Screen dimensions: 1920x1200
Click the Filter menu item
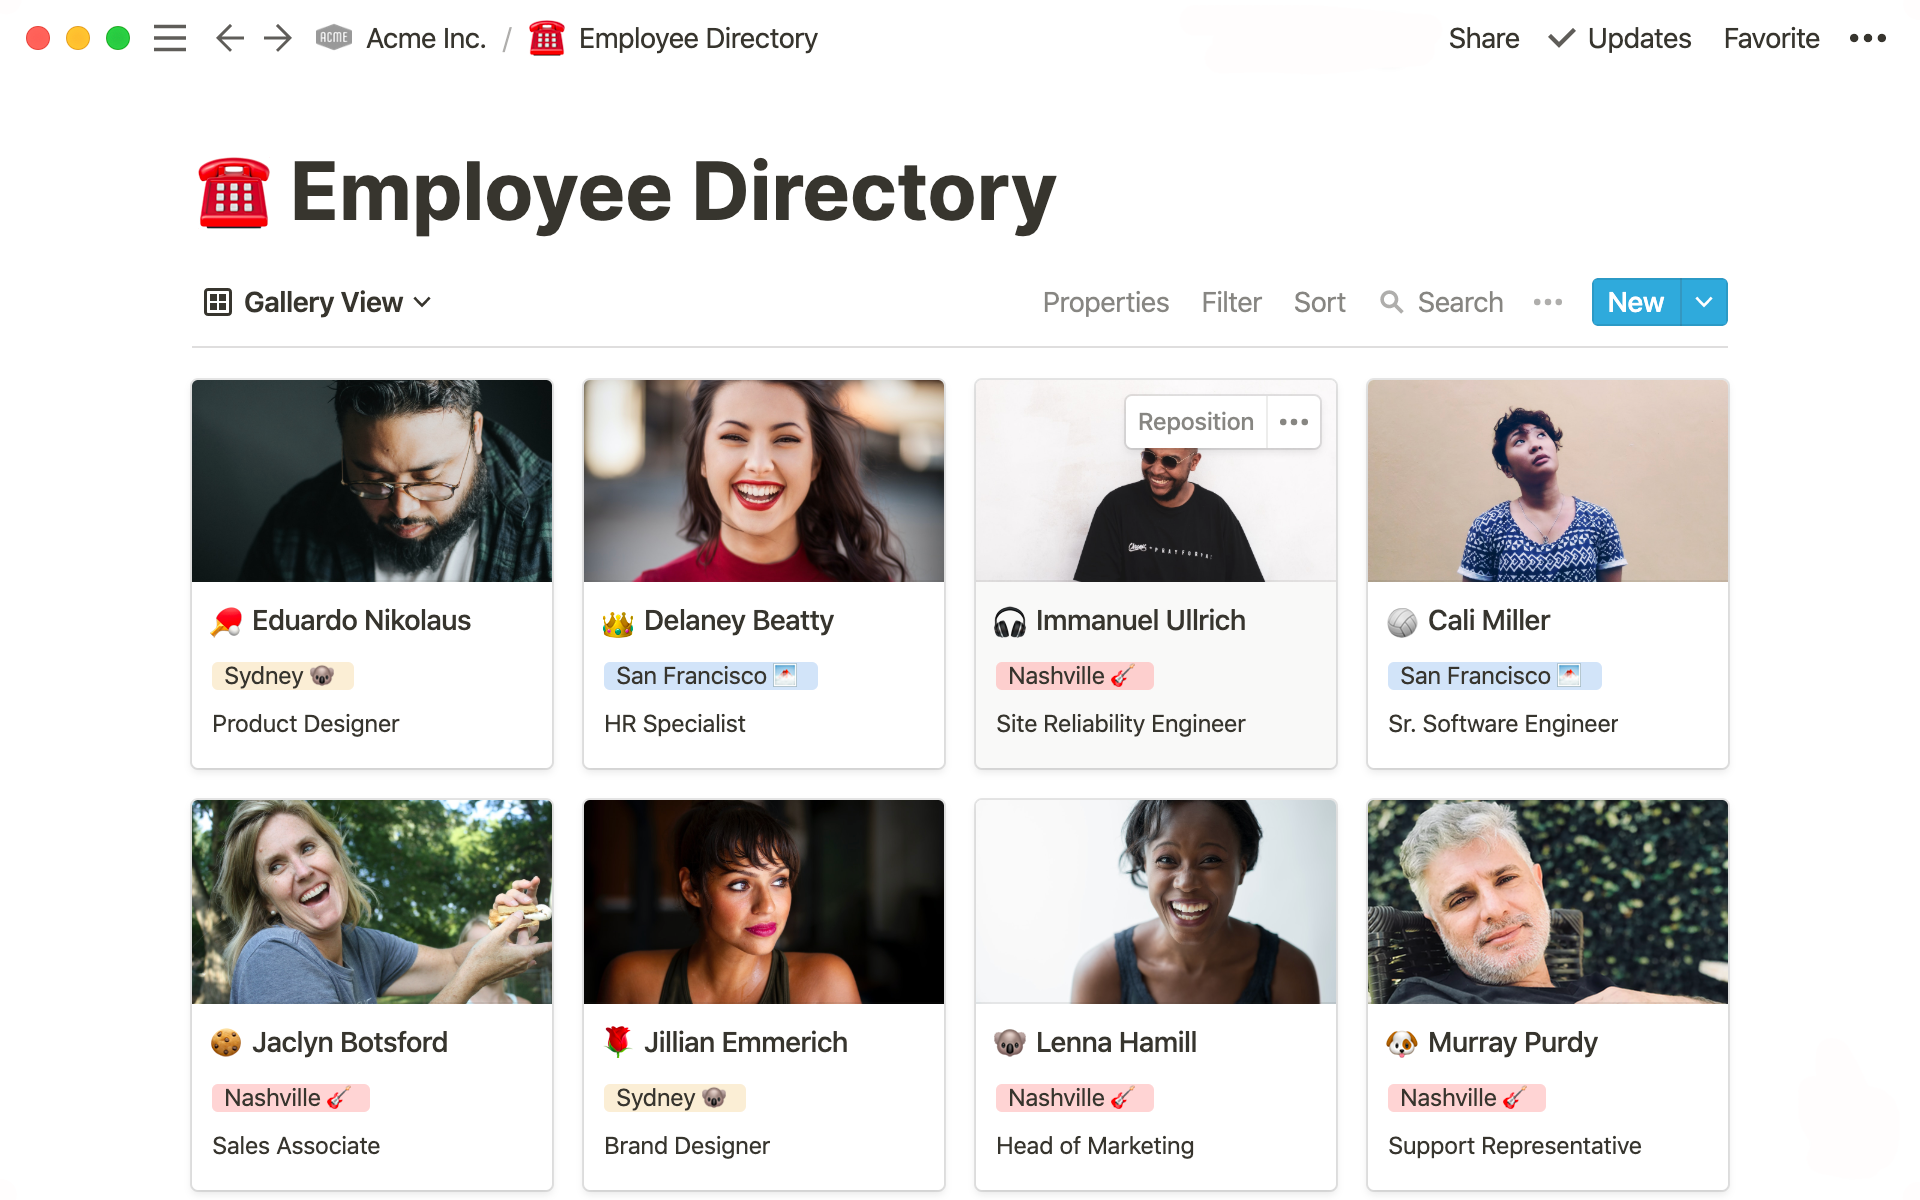coord(1230,301)
